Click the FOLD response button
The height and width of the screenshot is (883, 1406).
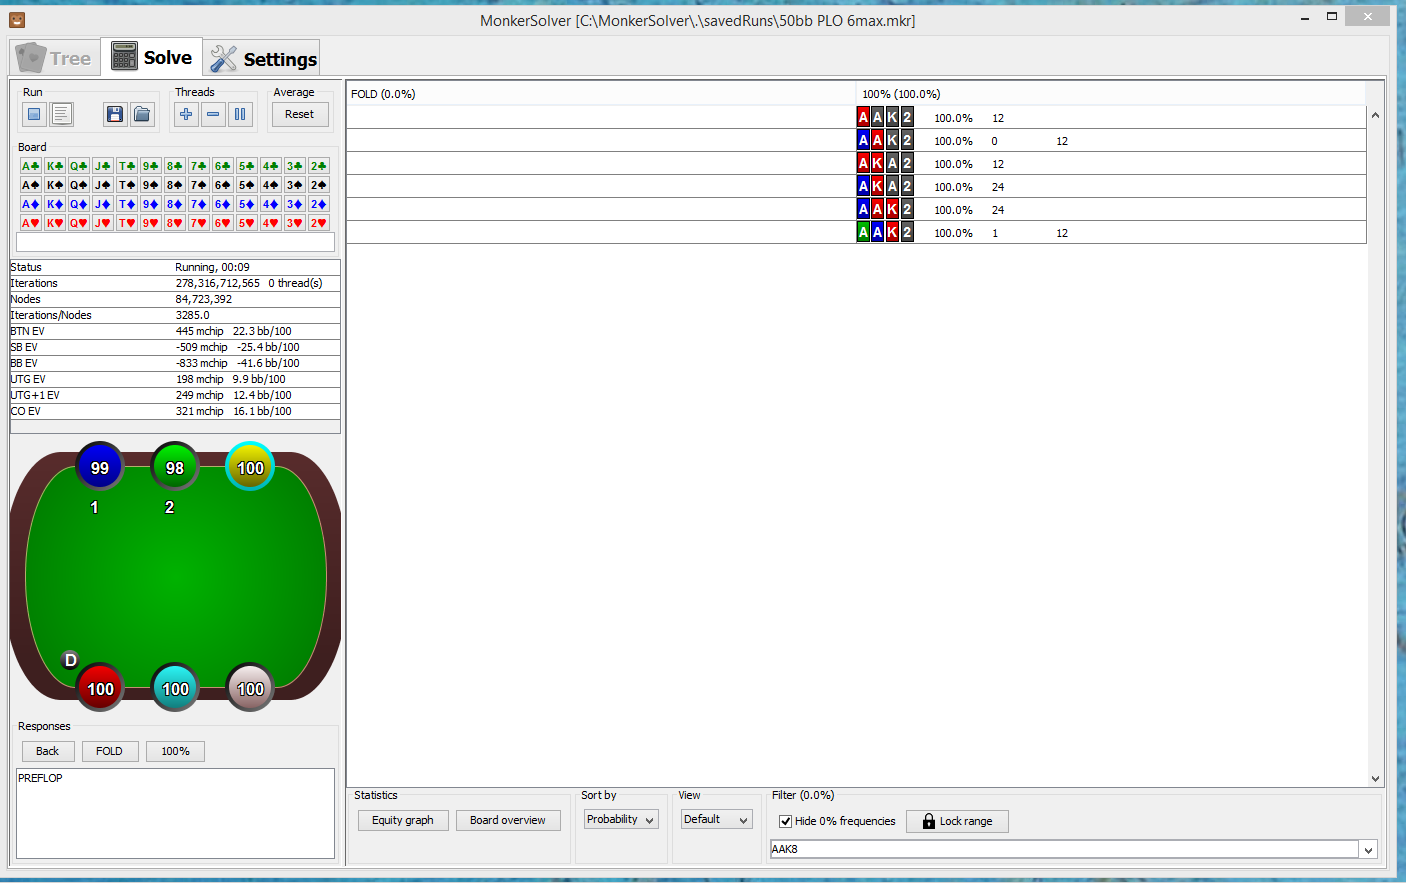click(109, 751)
